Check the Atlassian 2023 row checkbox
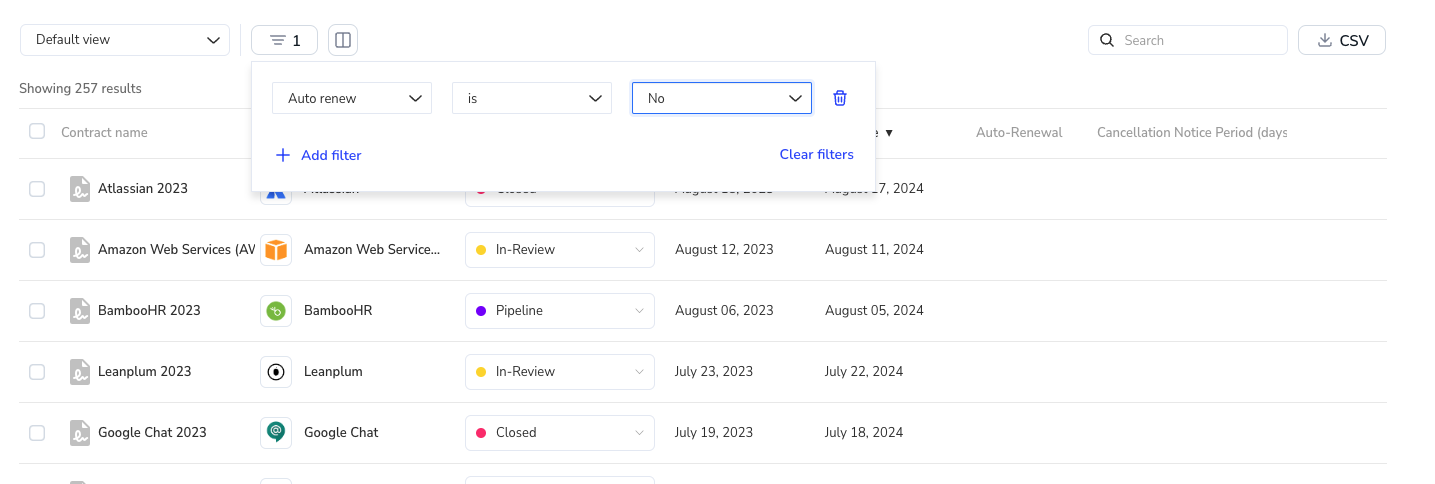1435x484 pixels. click(x=37, y=189)
